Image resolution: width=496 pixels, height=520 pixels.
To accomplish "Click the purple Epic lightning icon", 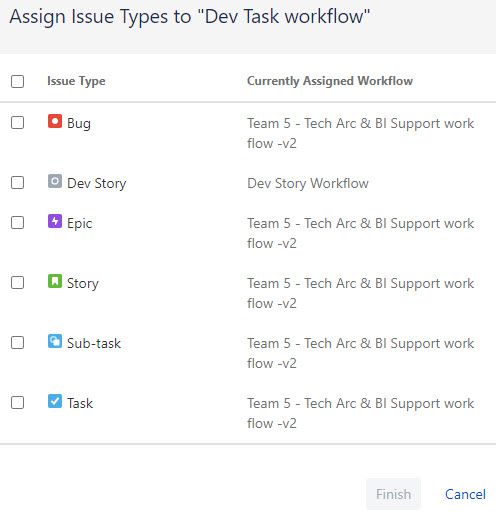I will tap(55, 221).
